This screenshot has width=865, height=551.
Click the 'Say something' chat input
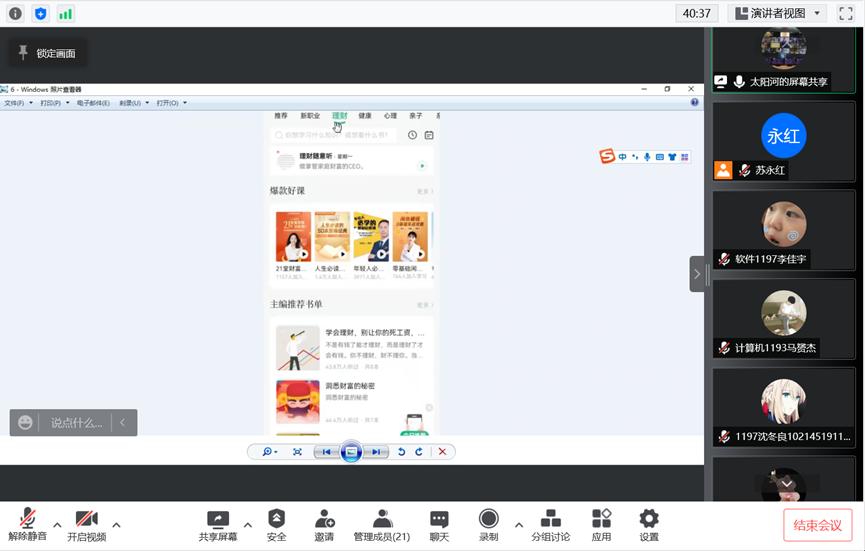[76, 423]
